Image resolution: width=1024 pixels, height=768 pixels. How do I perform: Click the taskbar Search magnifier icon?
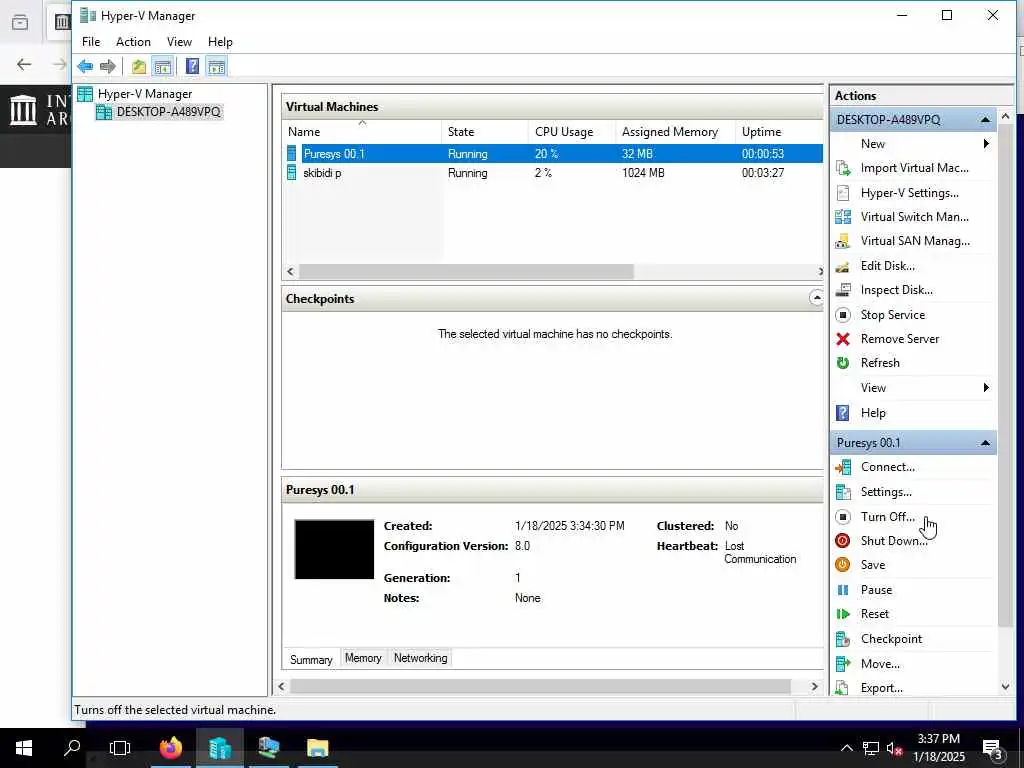pyautogui.click(x=72, y=748)
